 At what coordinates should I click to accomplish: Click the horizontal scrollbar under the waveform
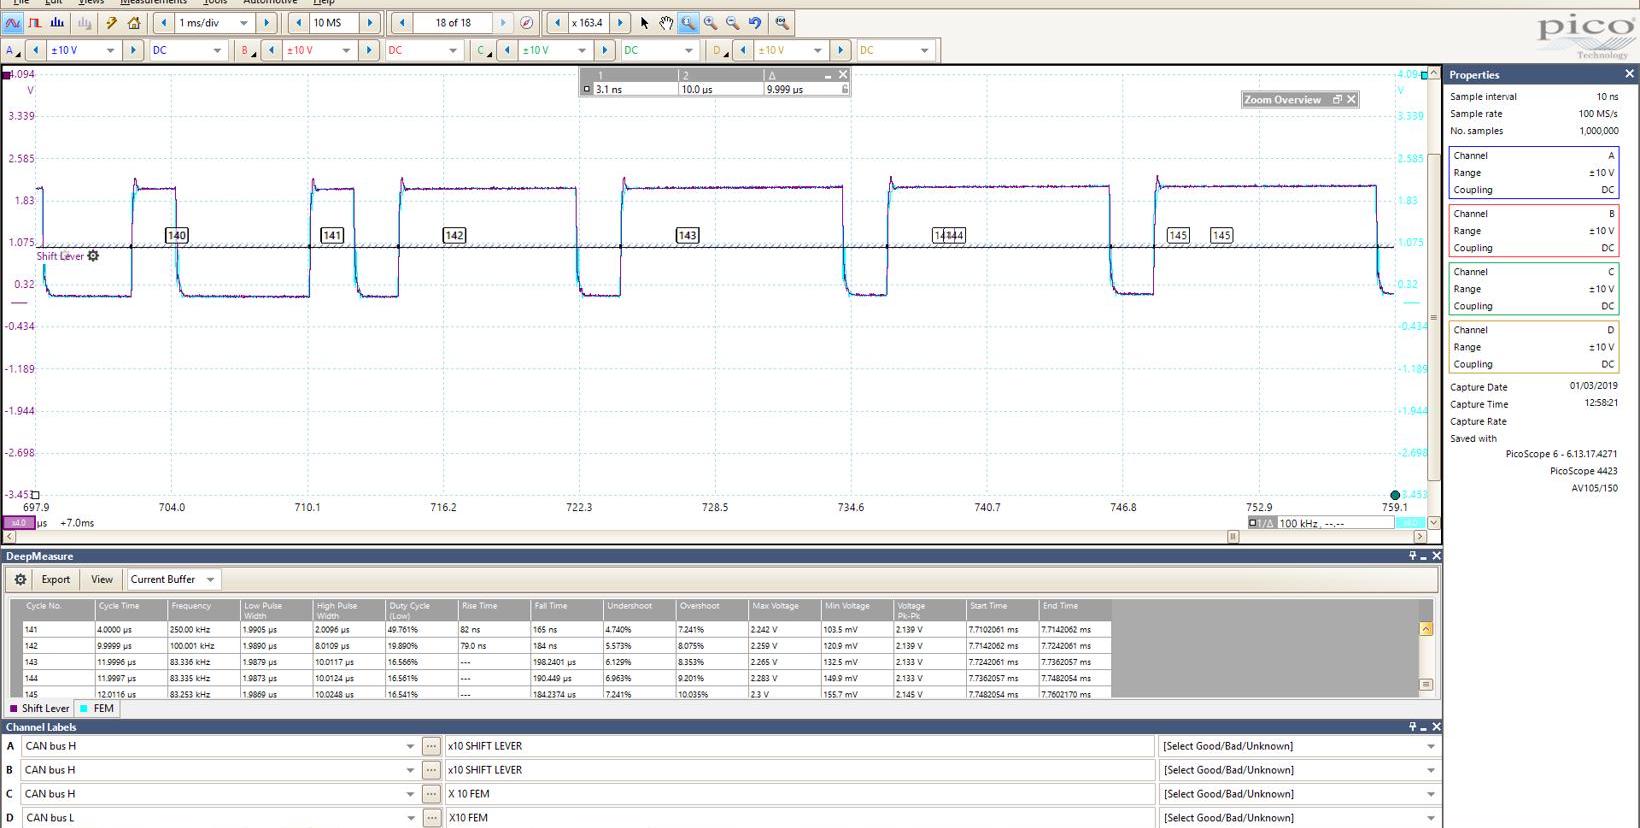(715, 536)
